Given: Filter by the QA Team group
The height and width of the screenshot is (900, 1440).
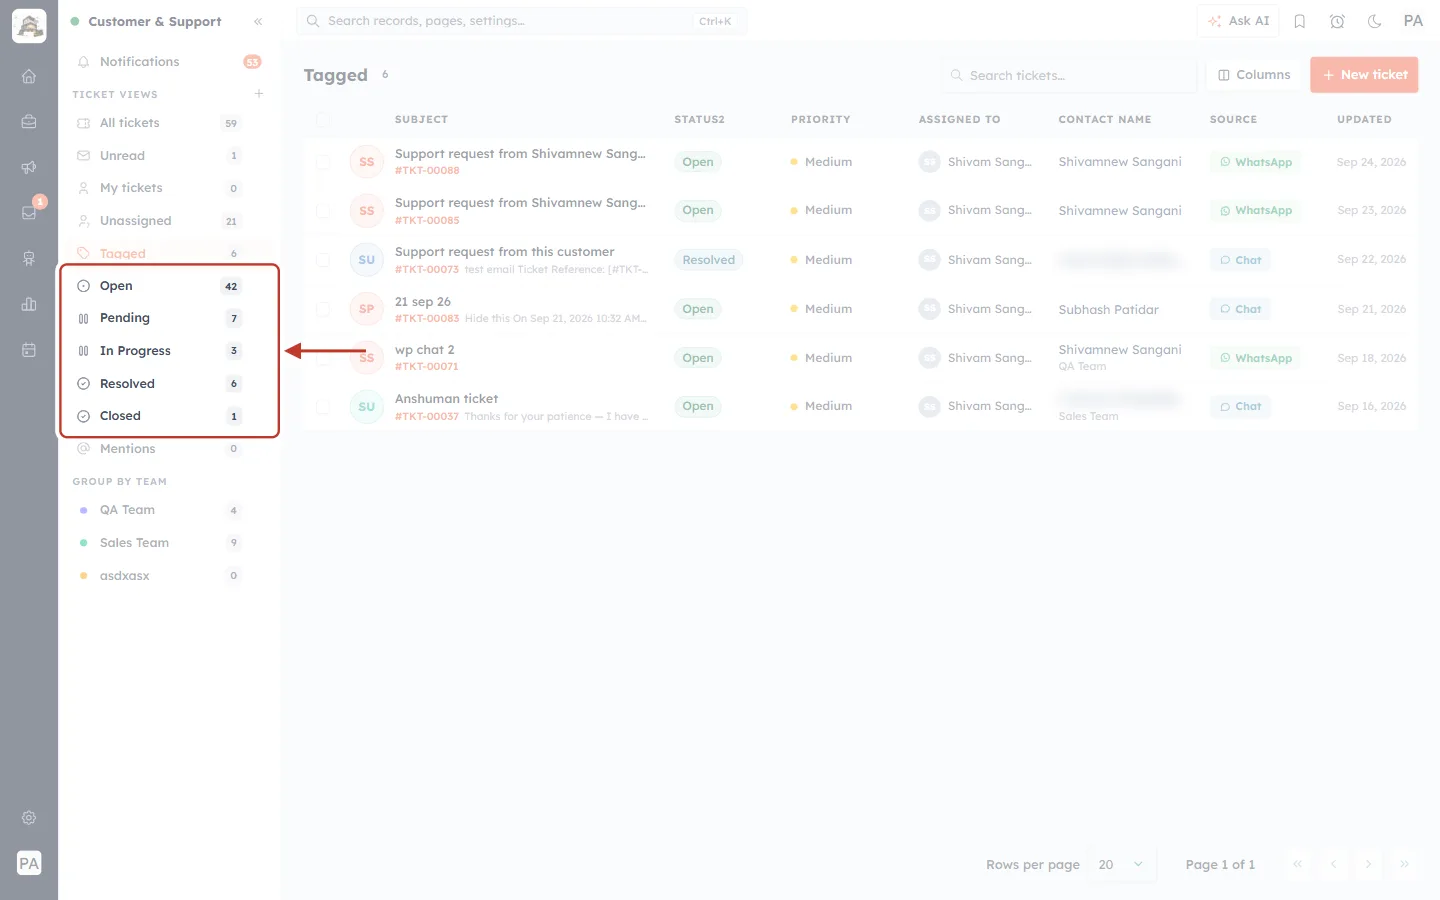Looking at the screenshot, I should pyautogui.click(x=160, y=510).
